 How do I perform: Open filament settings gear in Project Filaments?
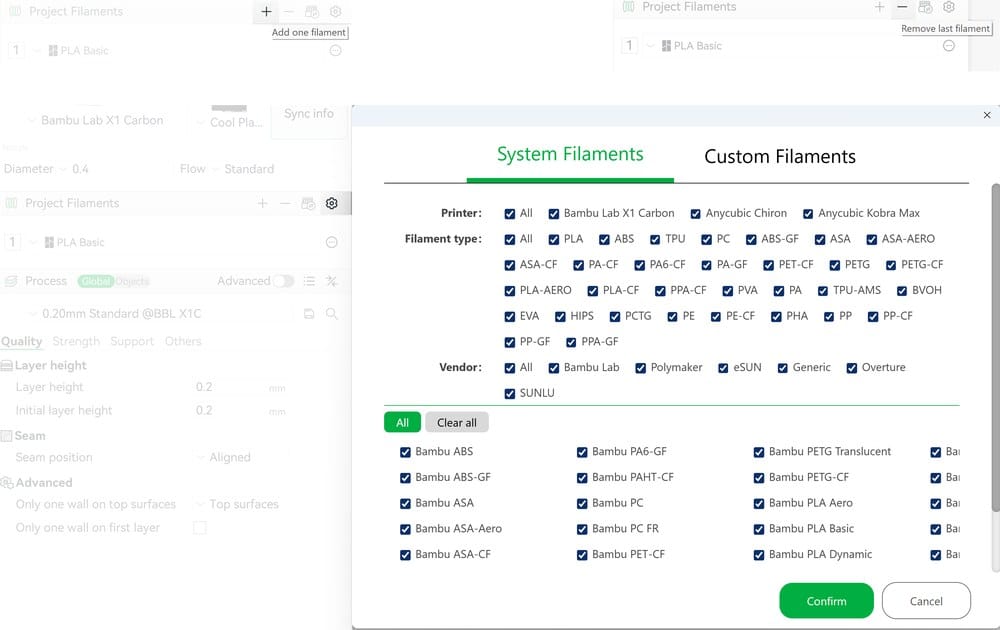click(x=332, y=203)
